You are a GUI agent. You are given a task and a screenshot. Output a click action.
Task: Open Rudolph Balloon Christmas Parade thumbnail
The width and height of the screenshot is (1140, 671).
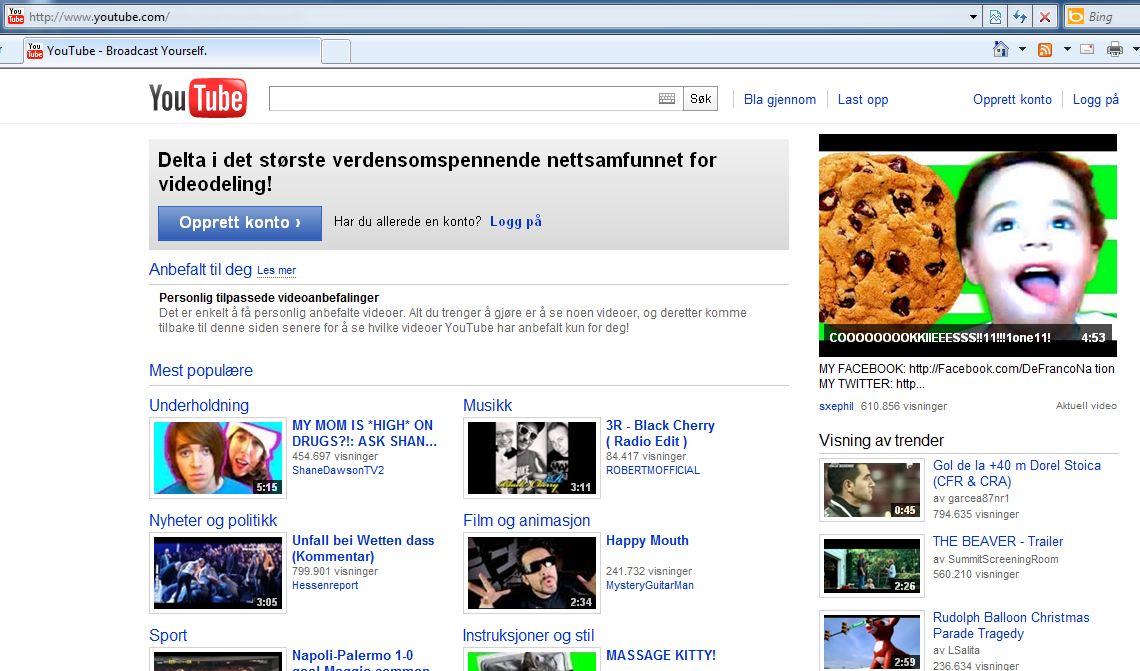click(x=872, y=641)
